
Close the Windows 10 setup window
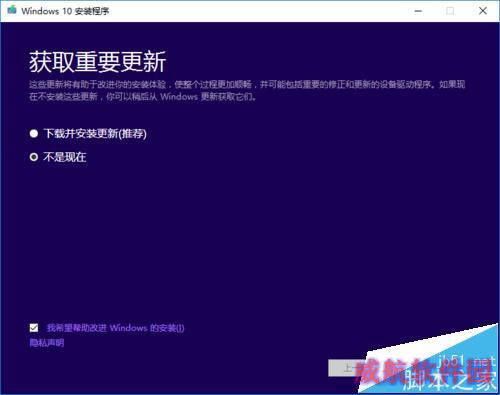(483, 11)
